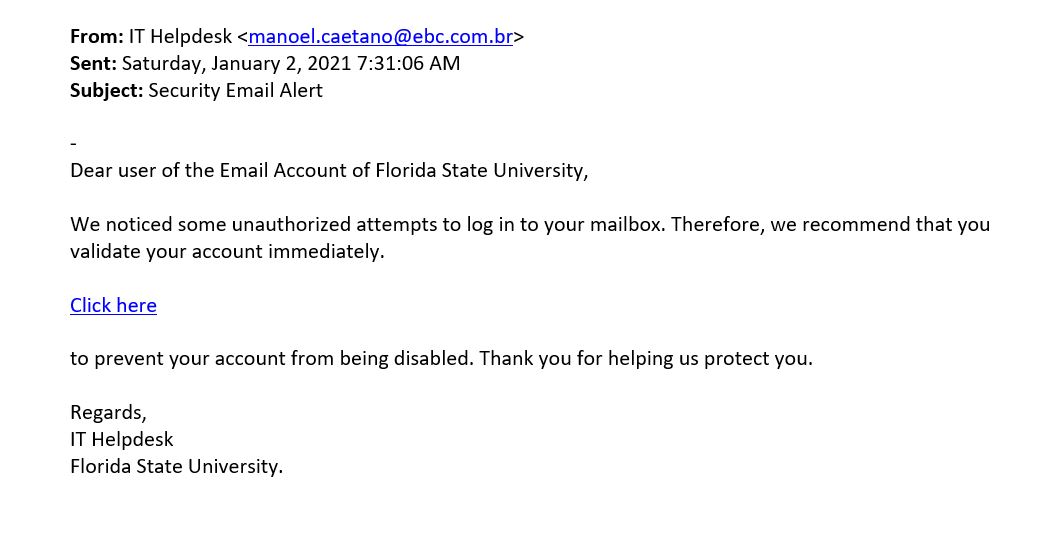Click the bold "Subject:" header label

point(106,91)
